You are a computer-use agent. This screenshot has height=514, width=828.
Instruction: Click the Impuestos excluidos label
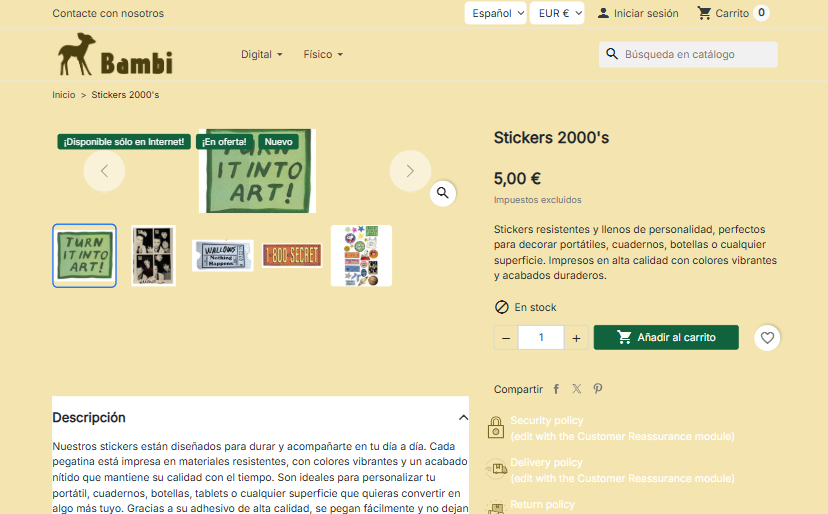coord(538,200)
